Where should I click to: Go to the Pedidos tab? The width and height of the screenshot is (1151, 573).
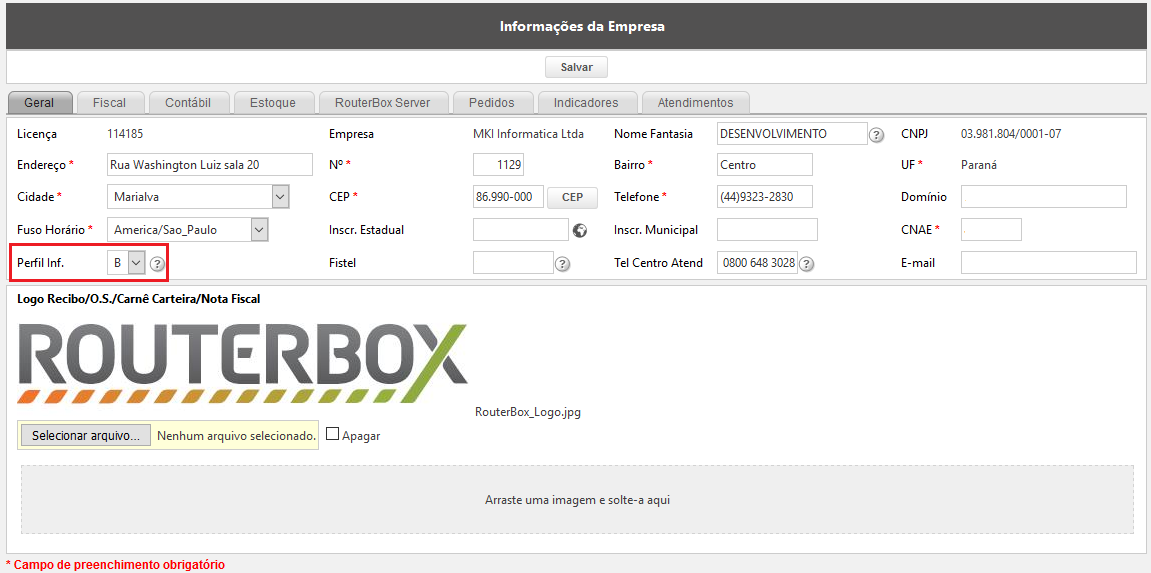492,103
